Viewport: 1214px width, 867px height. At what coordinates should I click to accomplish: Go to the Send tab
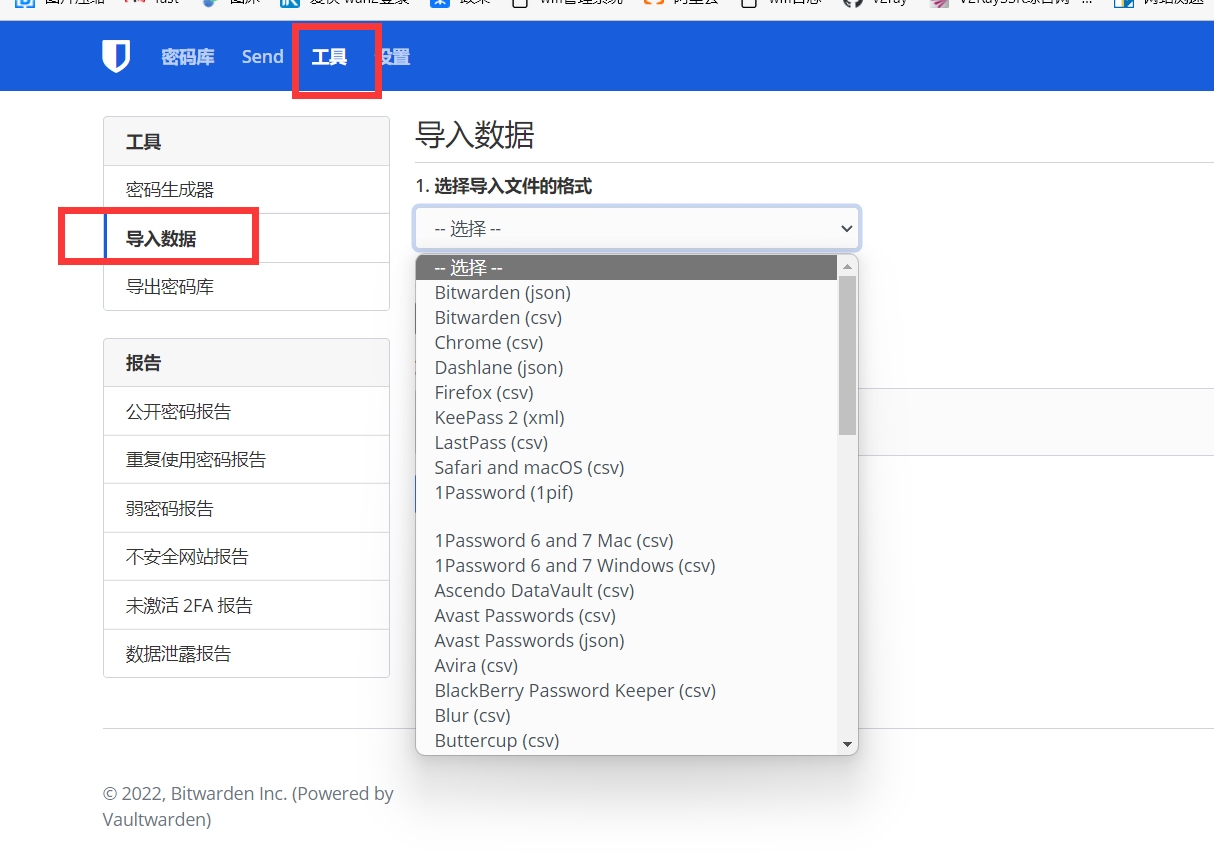pyautogui.click(x=263, y=57)
